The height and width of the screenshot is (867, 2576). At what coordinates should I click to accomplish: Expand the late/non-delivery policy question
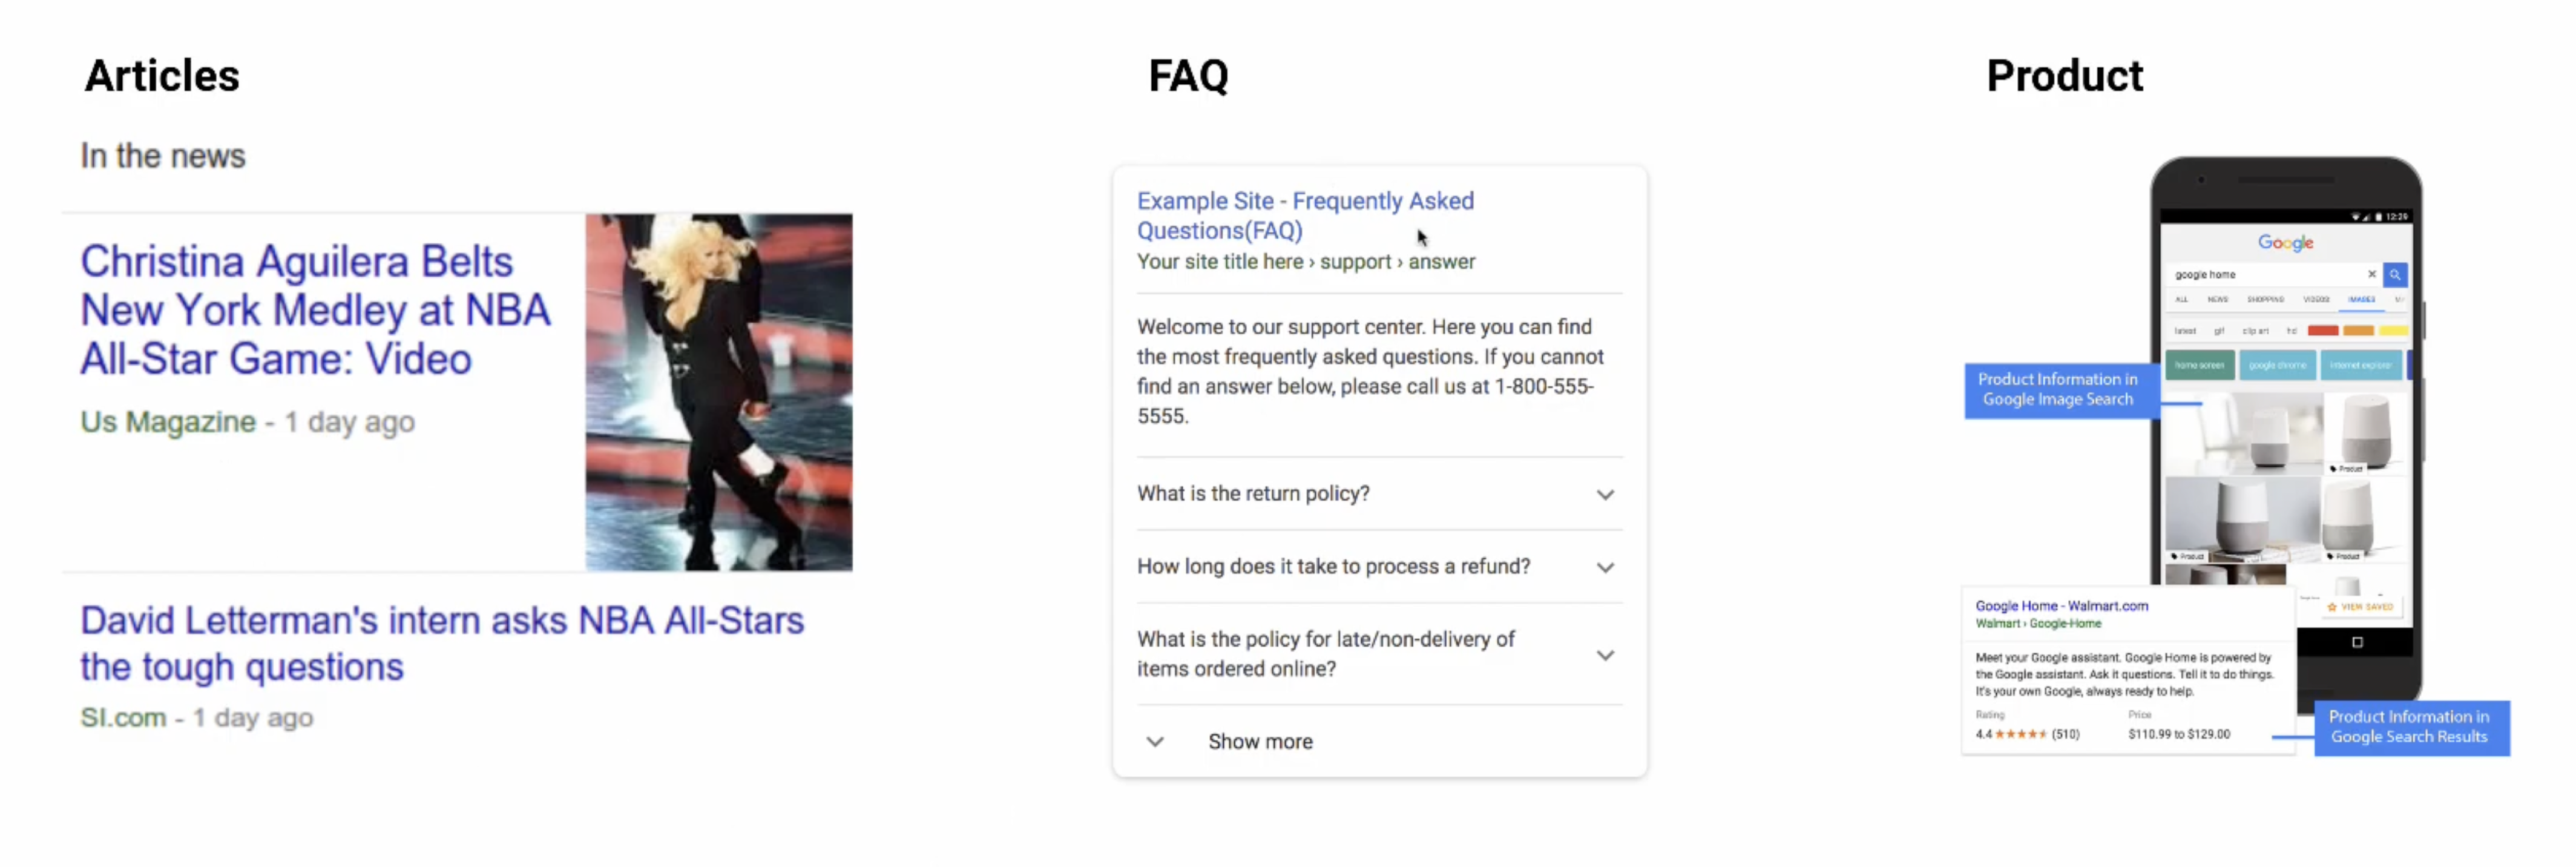click(1604, 656)
